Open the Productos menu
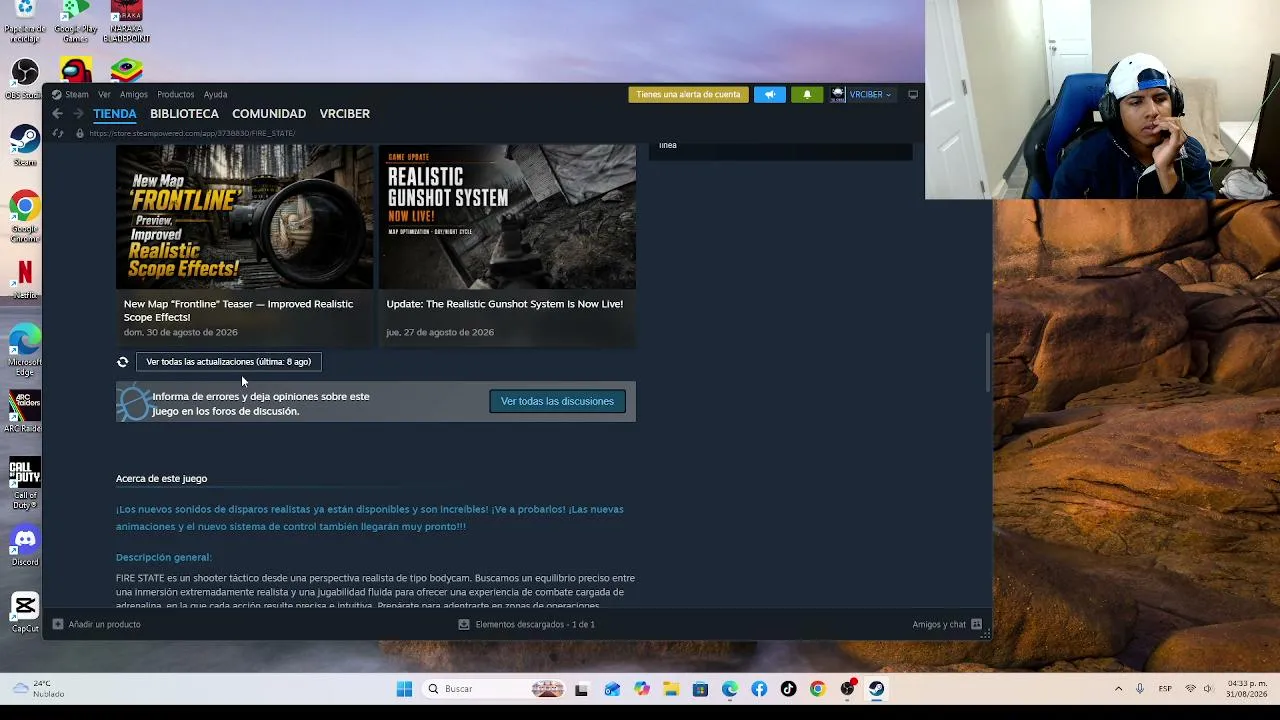Image resolution: width=1280 pixels, height=720 pixels. 176,95
